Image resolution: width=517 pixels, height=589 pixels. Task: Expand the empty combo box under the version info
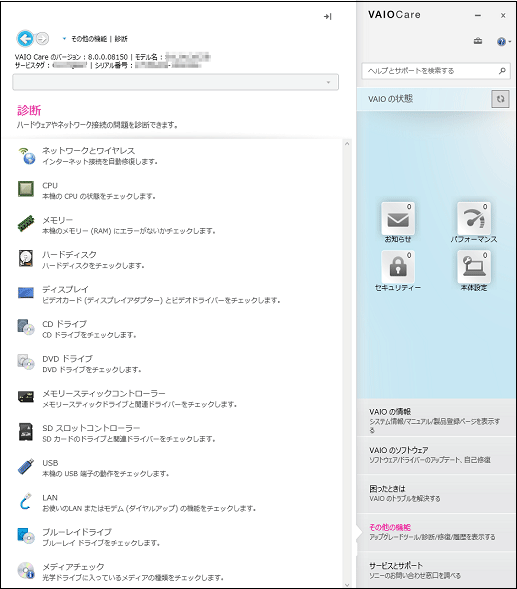(175, 82)
